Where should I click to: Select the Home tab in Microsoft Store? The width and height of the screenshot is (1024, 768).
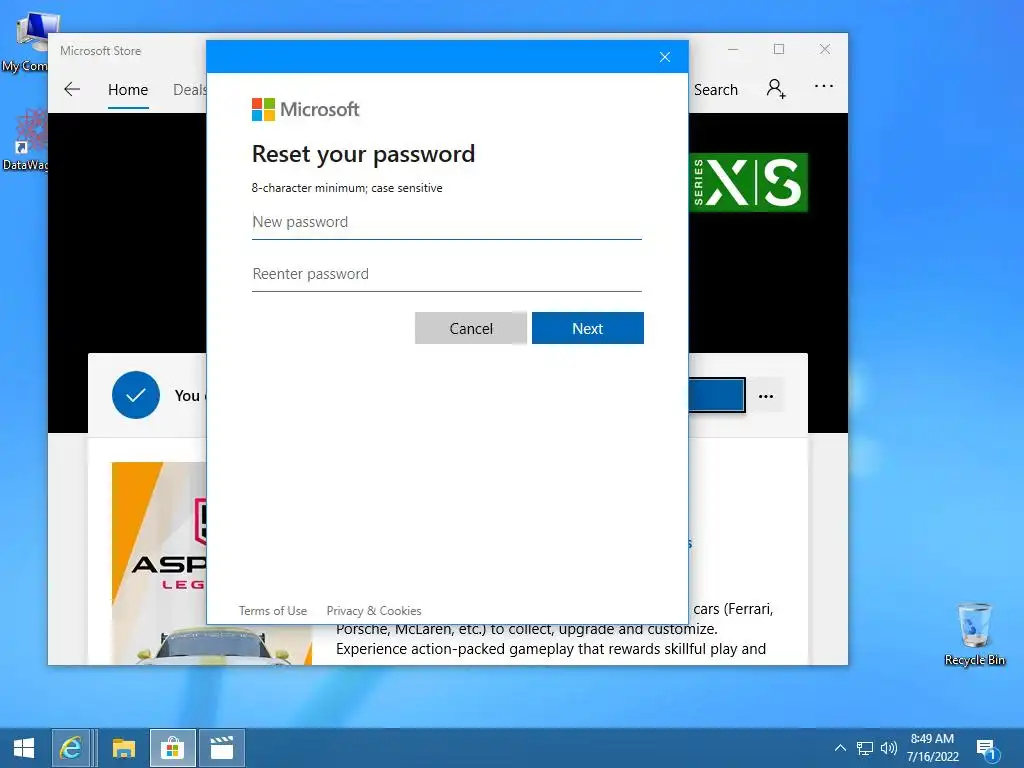click(128, 89)
